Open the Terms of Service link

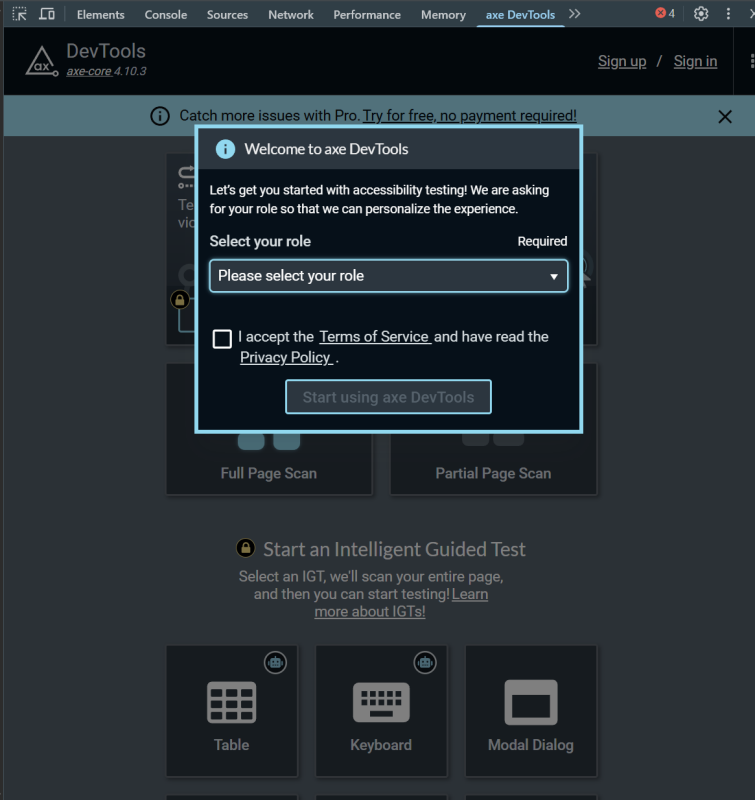coord(375,337)
